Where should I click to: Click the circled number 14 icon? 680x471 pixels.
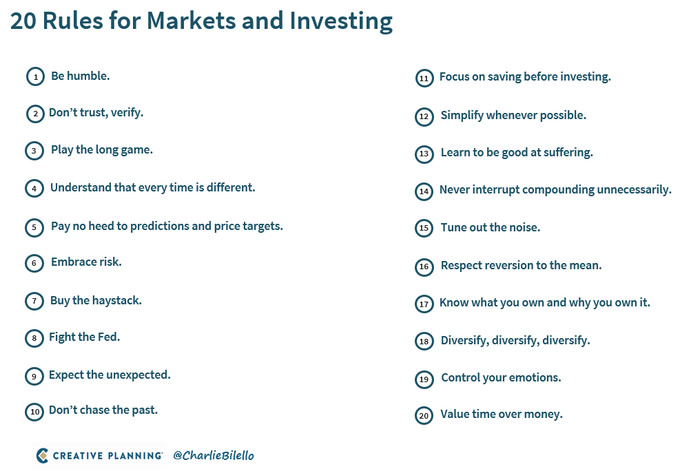[x=424, y=190]
